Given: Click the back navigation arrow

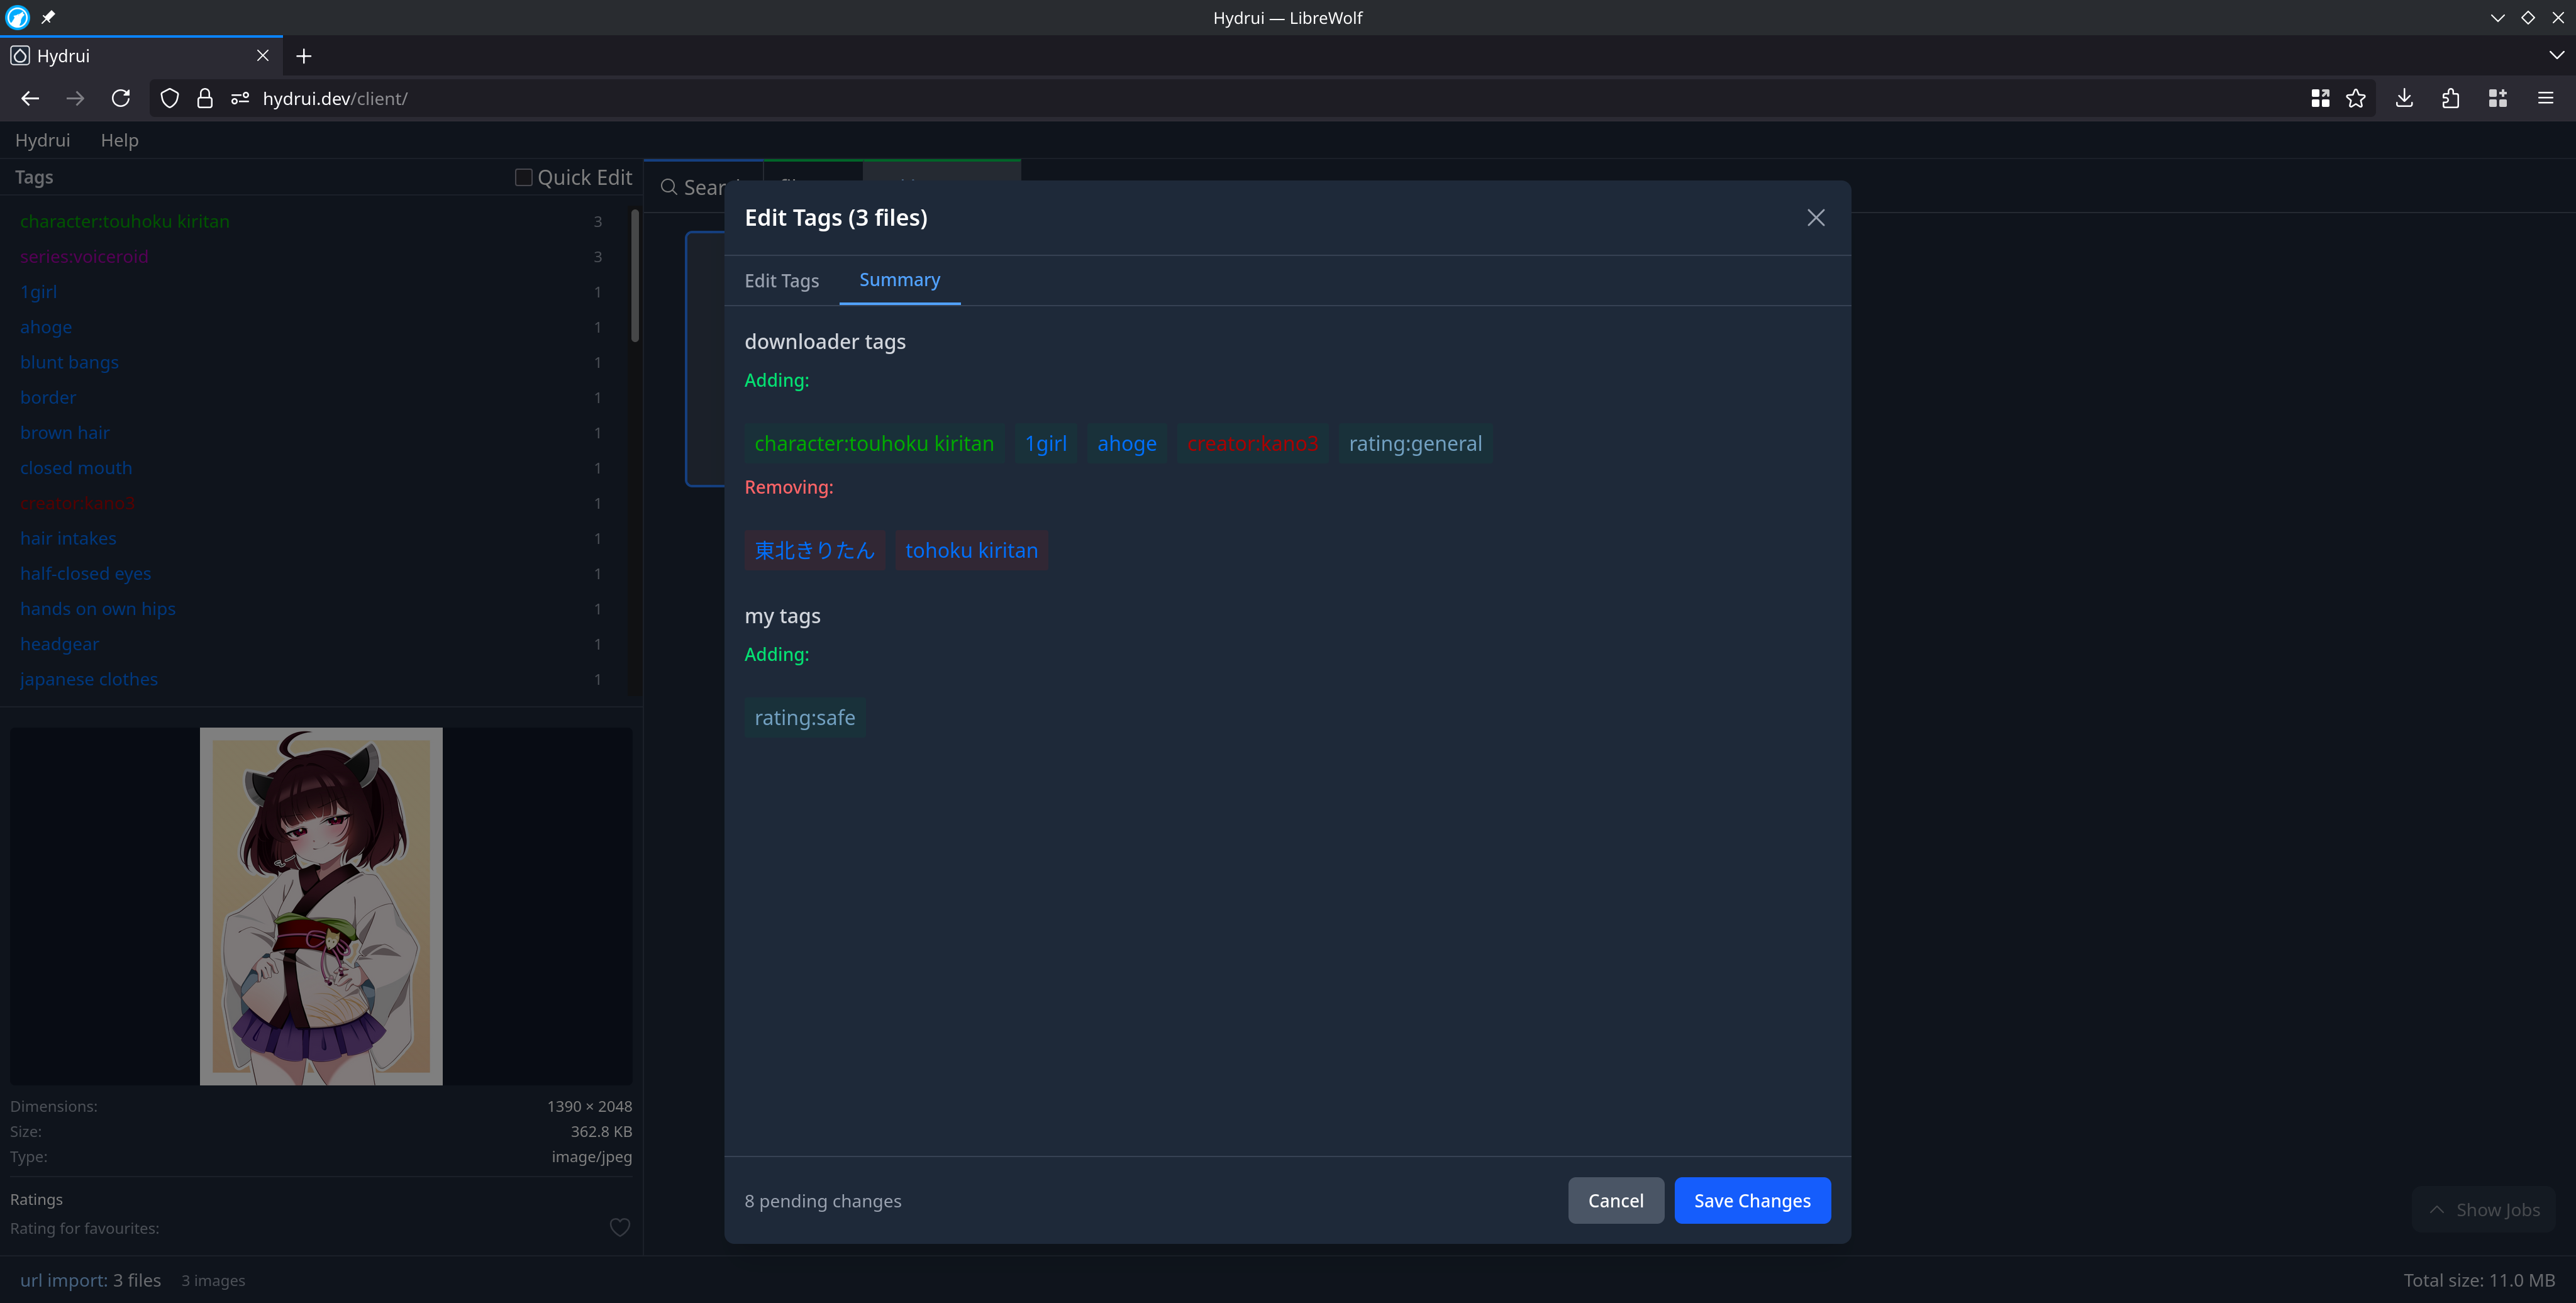Looking at the screenshot, I should coord(30,98).
